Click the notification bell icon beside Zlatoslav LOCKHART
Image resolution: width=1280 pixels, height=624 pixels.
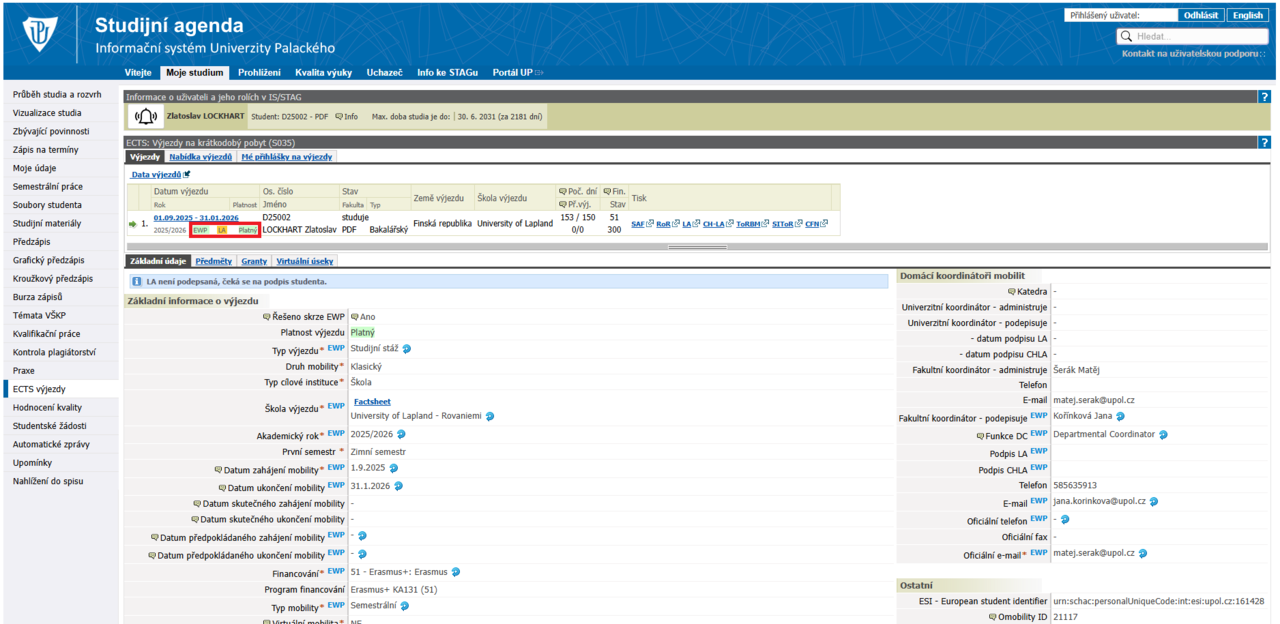pos(147,117)
